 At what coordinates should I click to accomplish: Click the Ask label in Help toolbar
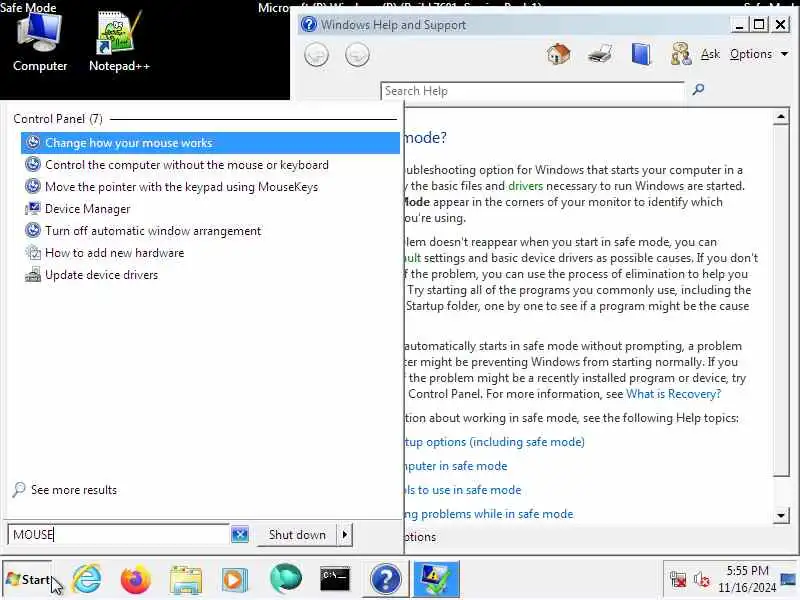pos(710,54)
